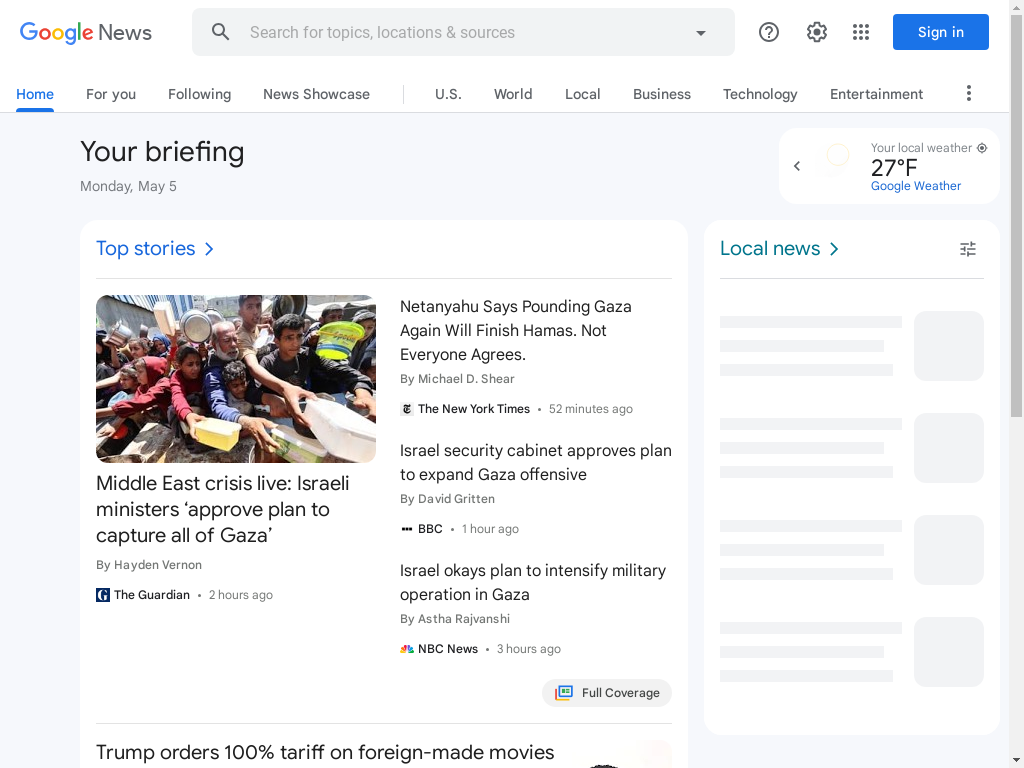Open the Help question mark icon
1024x768 pixels.
pyautogui.click(x=769, y=32)
